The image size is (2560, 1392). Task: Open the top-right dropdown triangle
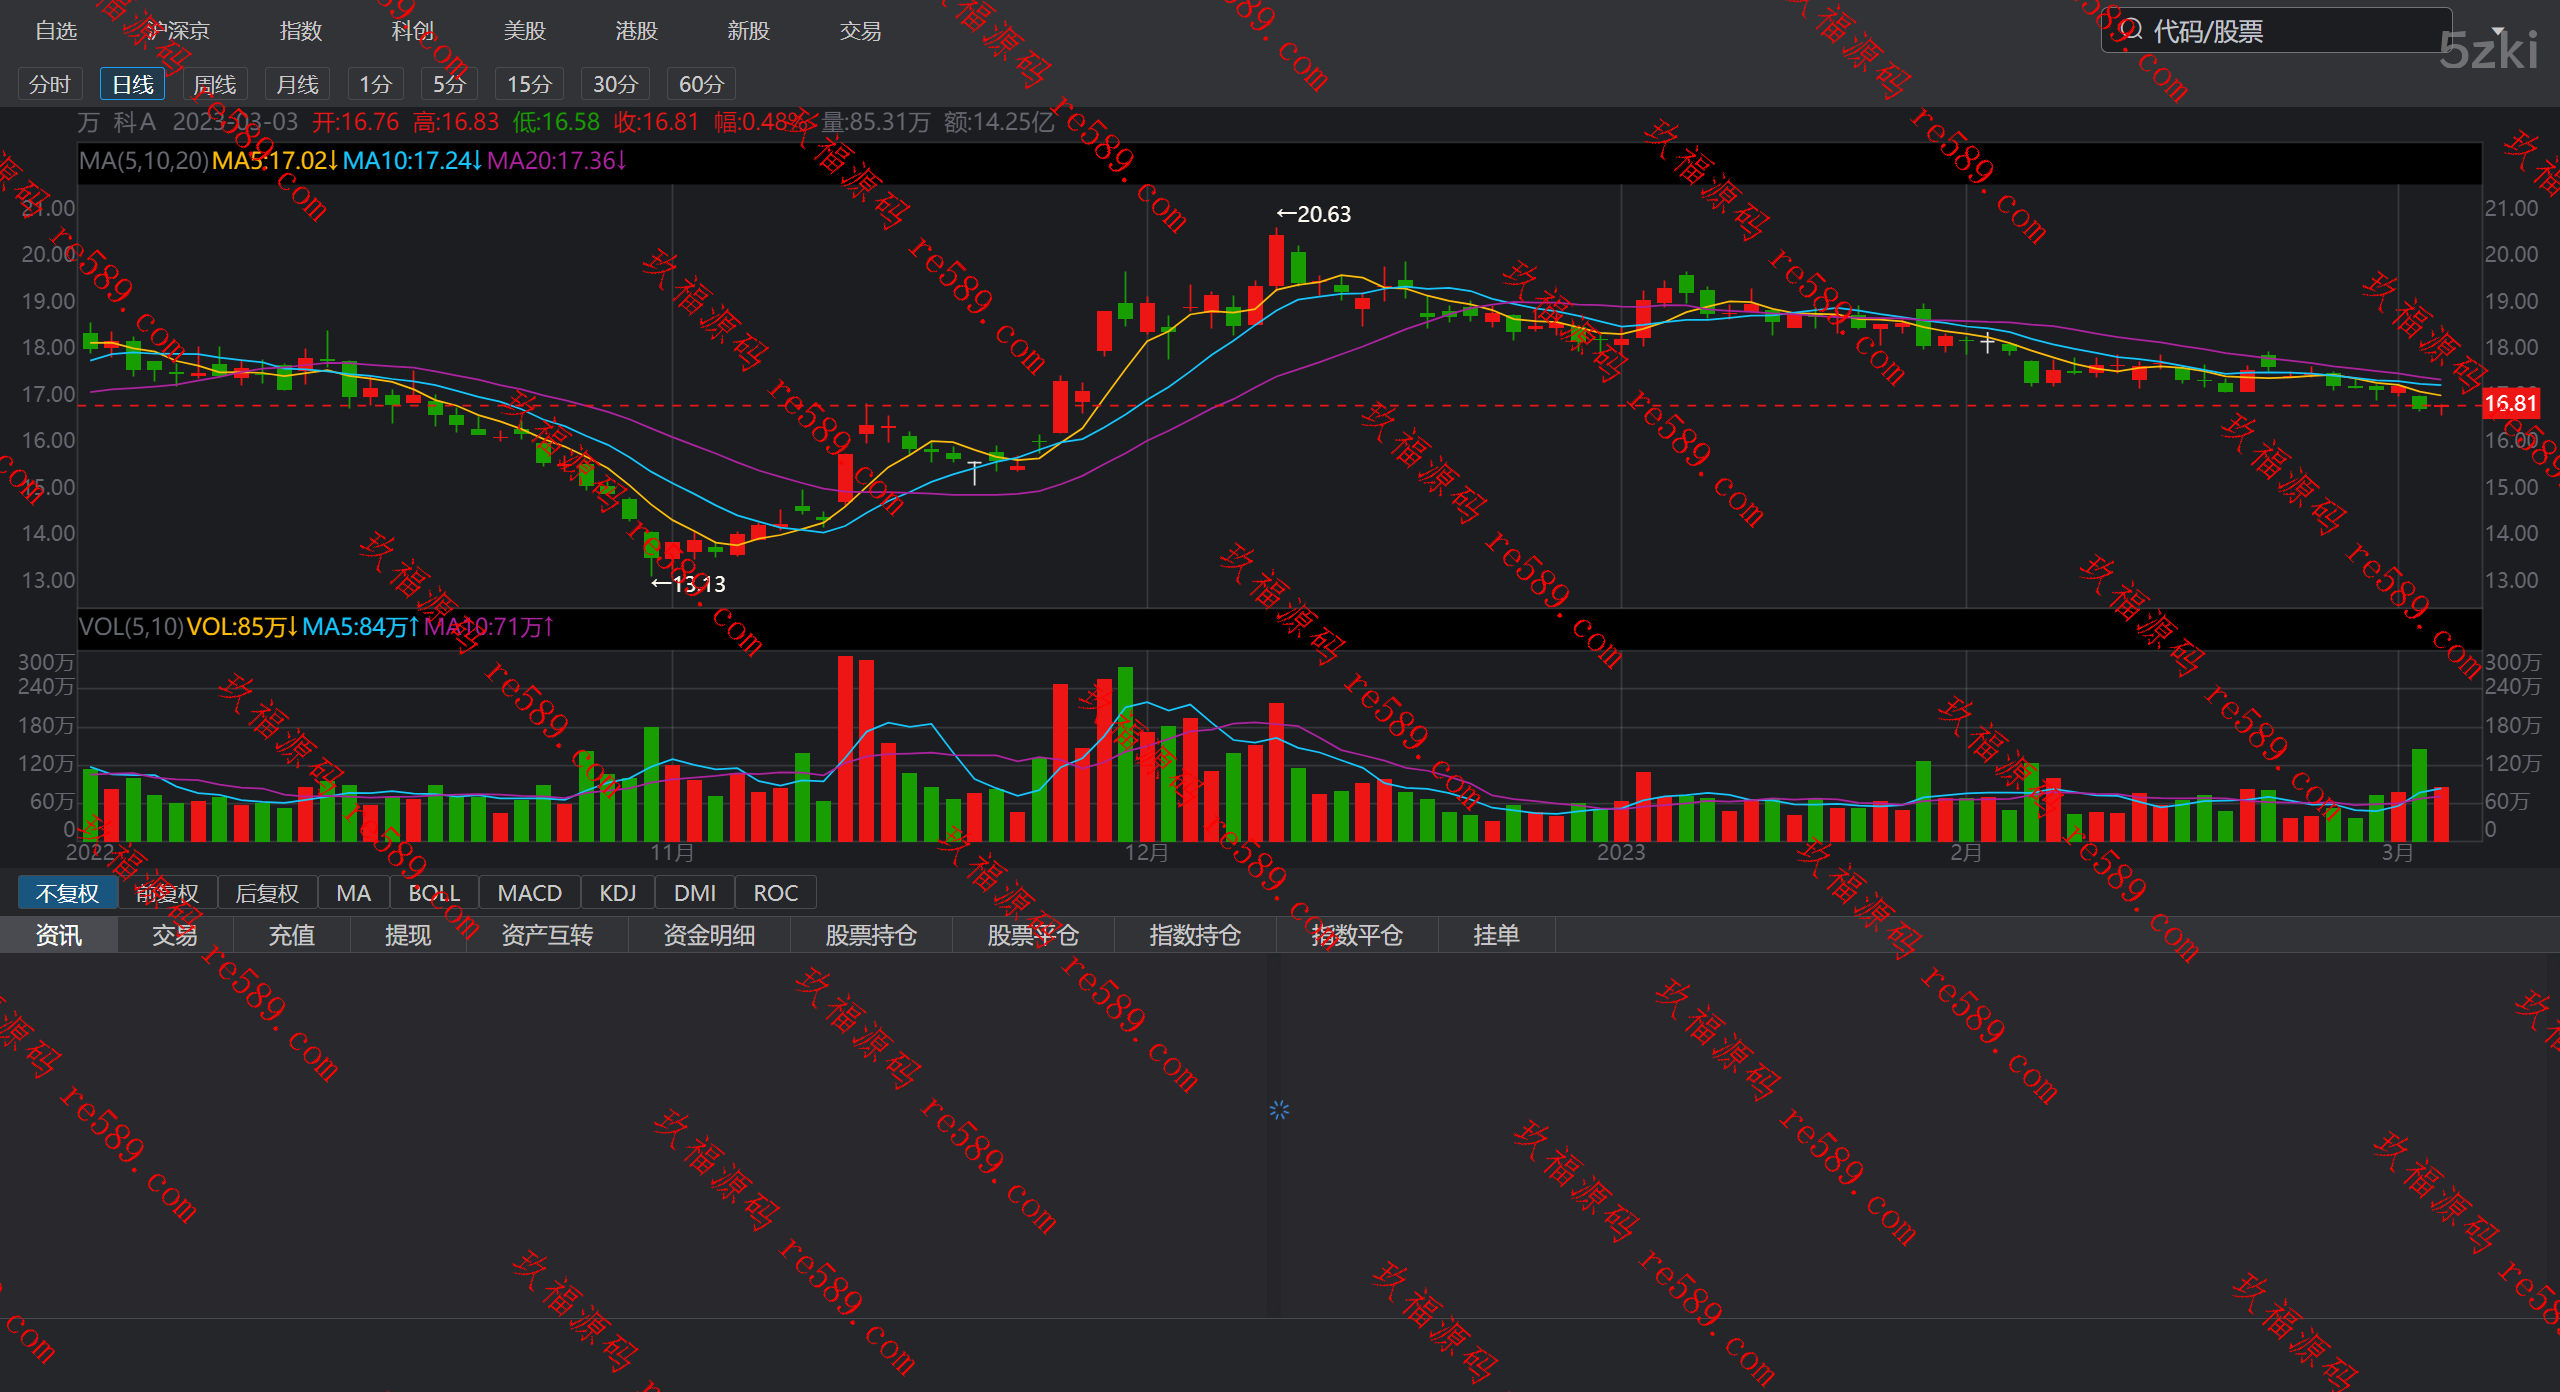point(2498,31)
